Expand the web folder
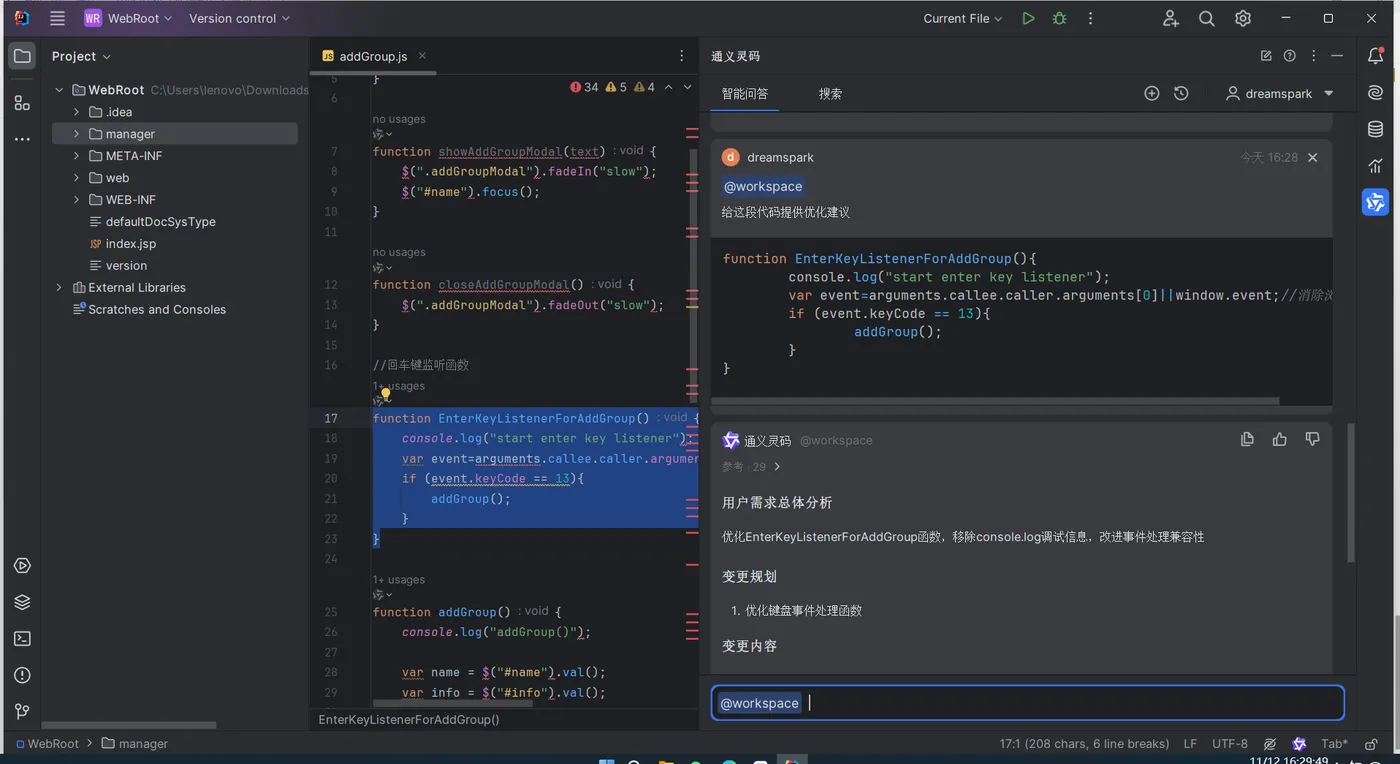This screenshot has height=764, width=1400. point(76,178)
